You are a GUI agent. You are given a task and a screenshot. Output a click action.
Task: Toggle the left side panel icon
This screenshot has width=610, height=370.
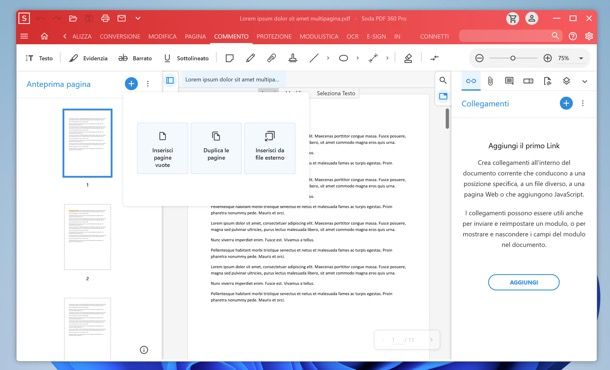[x=170, y=80]
